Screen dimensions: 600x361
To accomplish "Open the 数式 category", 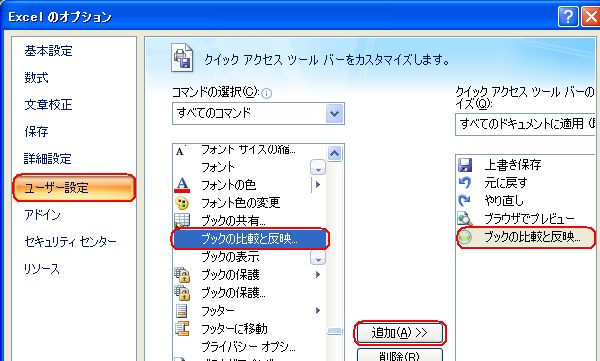I will pyautogui.click(x=36, y=78).
